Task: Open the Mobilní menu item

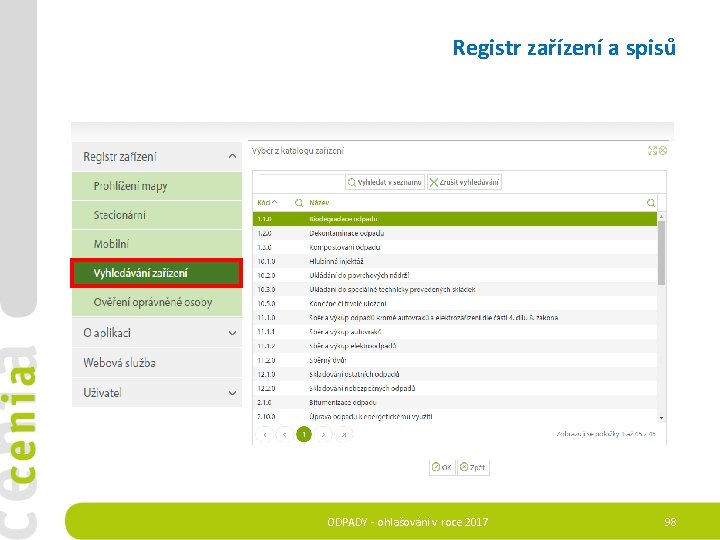Action: coord(157,244)
